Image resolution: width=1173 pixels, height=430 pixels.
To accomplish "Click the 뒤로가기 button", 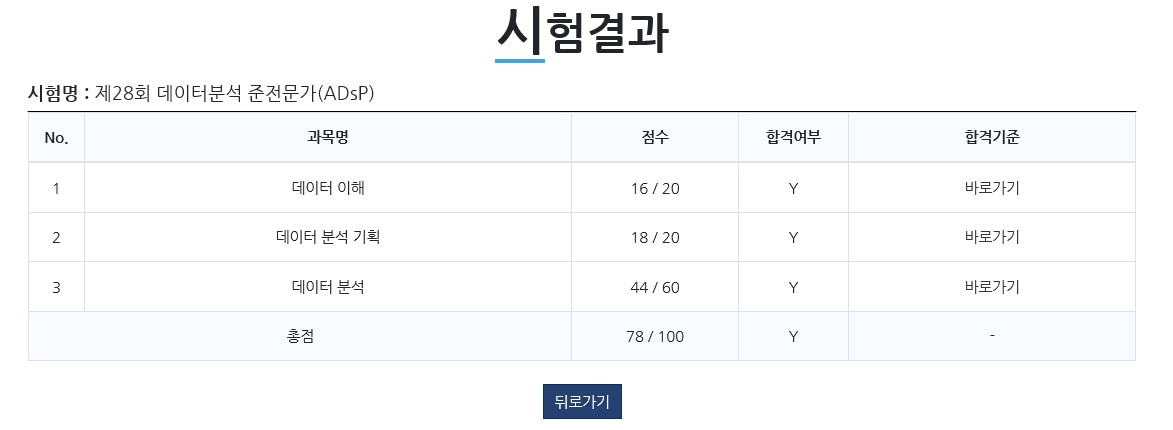I will [582, 402].
